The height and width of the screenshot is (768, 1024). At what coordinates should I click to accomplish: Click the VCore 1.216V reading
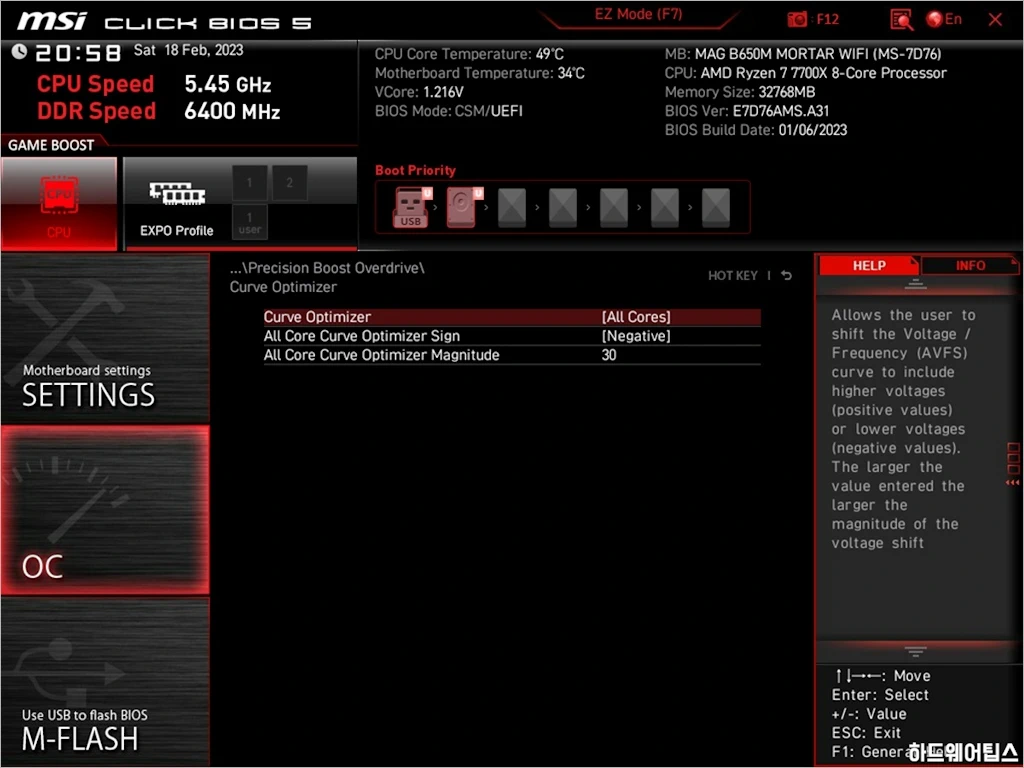coord(419,92)
